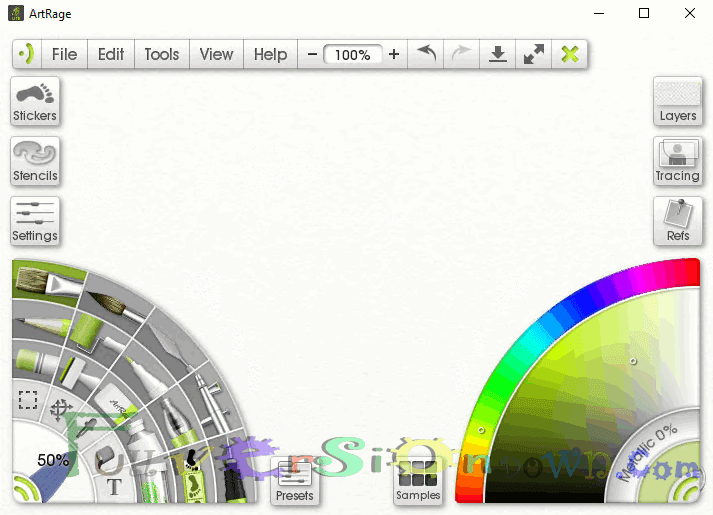Click the Undo arrow
Viewport: 713px width, 515px height.
pyautogui.click(x=426, y=54)
